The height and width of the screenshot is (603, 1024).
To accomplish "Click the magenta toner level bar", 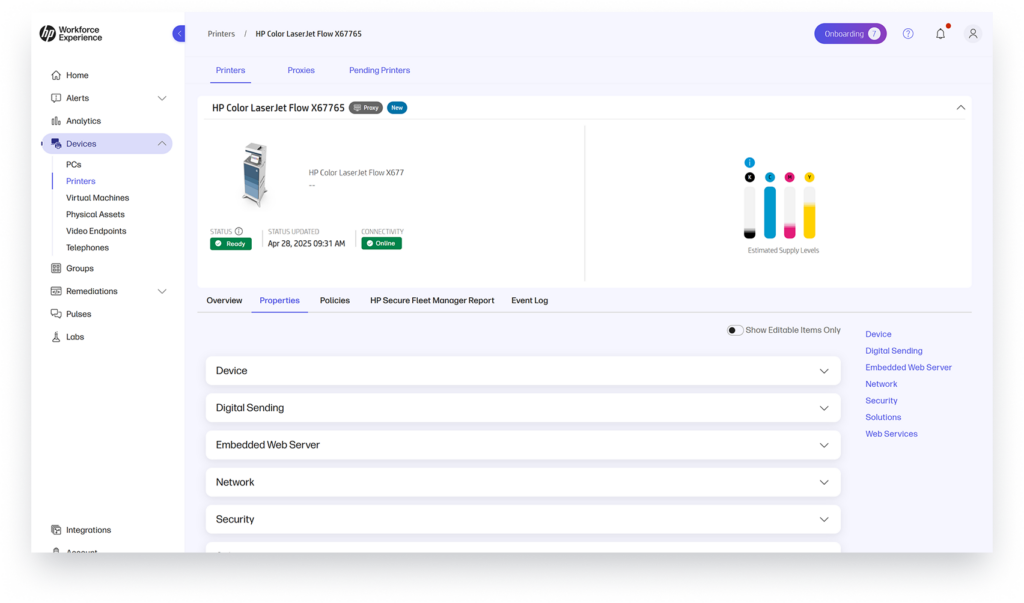I will (790, 212).
